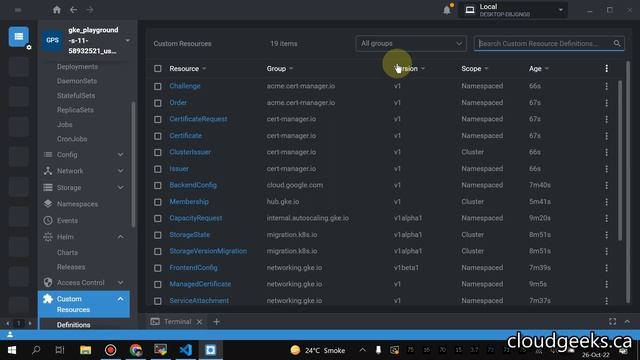Image resolution: width=640 pixels, height=360 pixels.
Task: Sort table by Resource column
Action: coord(188,69)
